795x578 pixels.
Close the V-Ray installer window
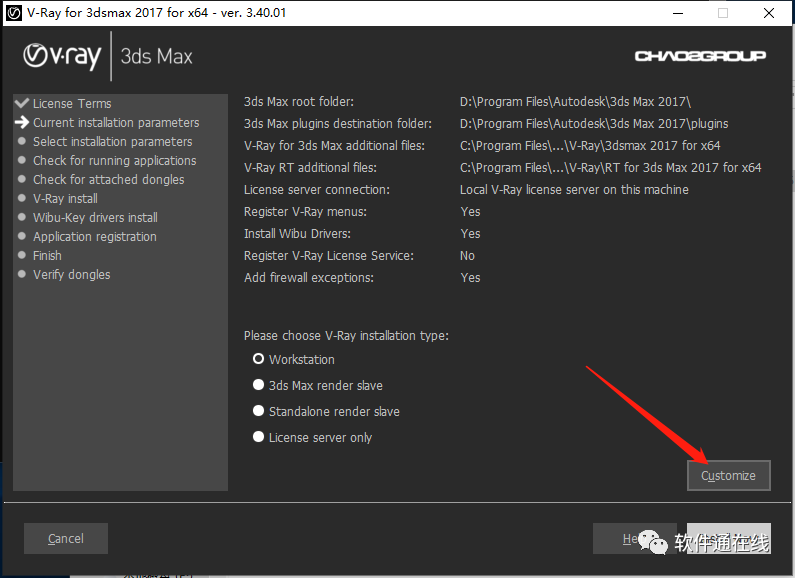[769, 13]
